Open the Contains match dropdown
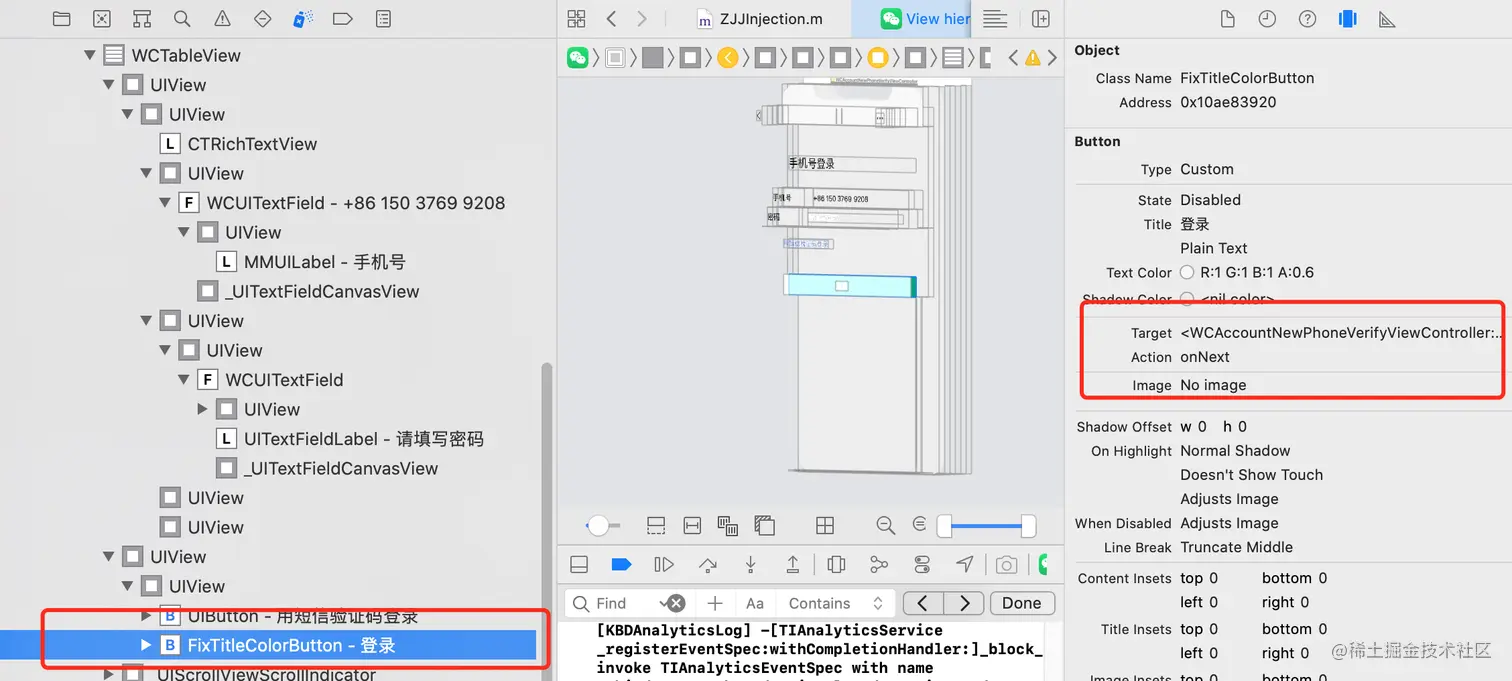 point(836,603)
